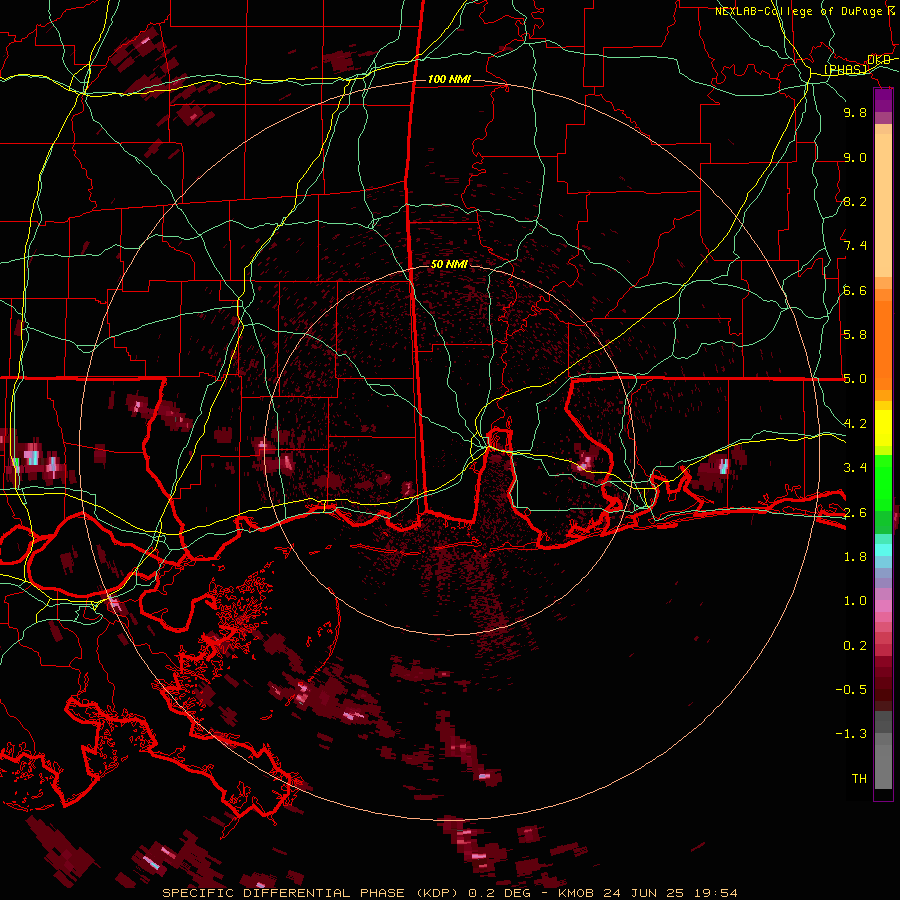Click the cyan band of the color scale
Image resolution: width=900 pixels, height=900 pixels.
(x=883, y=550)
